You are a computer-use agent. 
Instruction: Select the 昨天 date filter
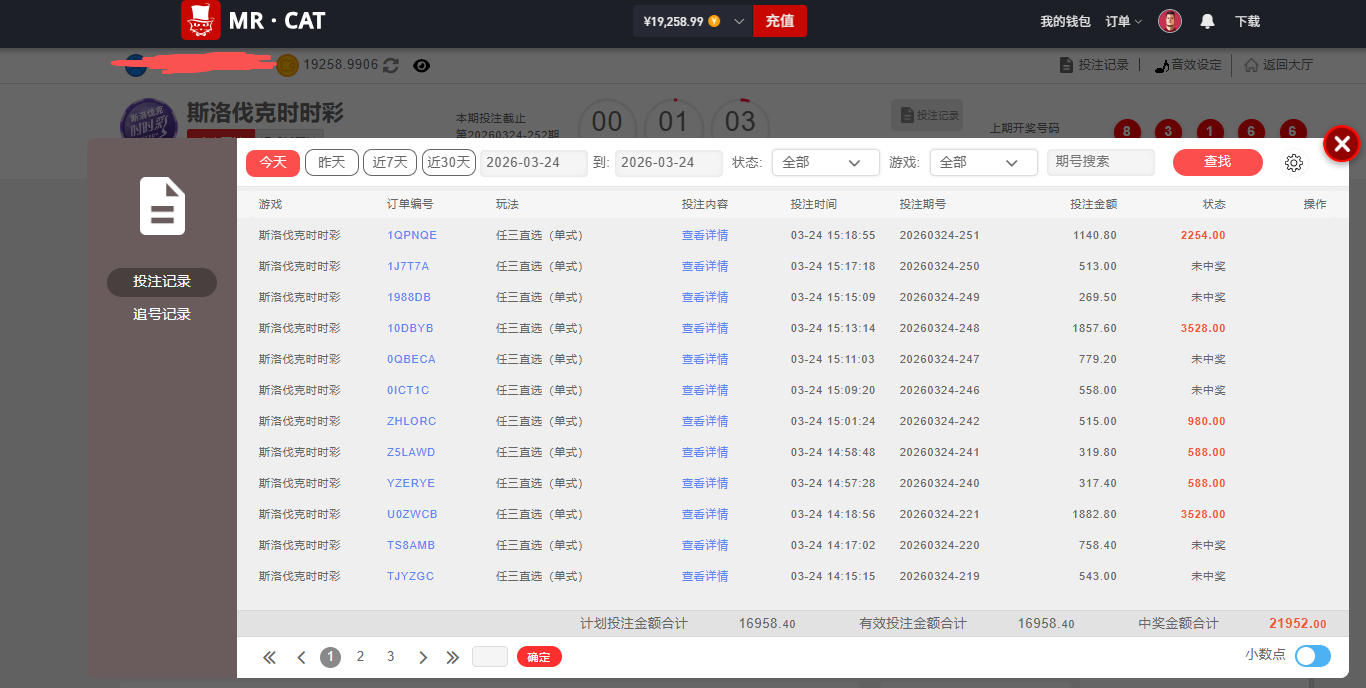[331, 162]
